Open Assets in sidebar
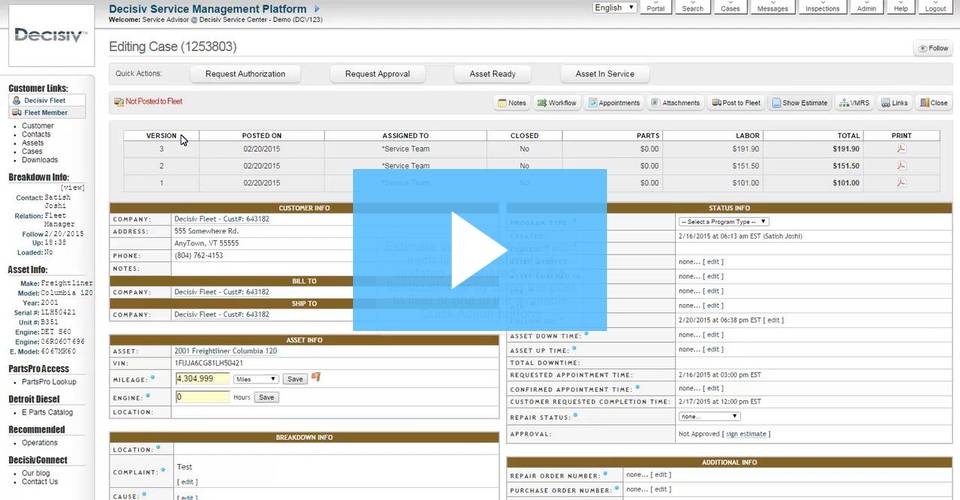 click(x=32, y=143)
